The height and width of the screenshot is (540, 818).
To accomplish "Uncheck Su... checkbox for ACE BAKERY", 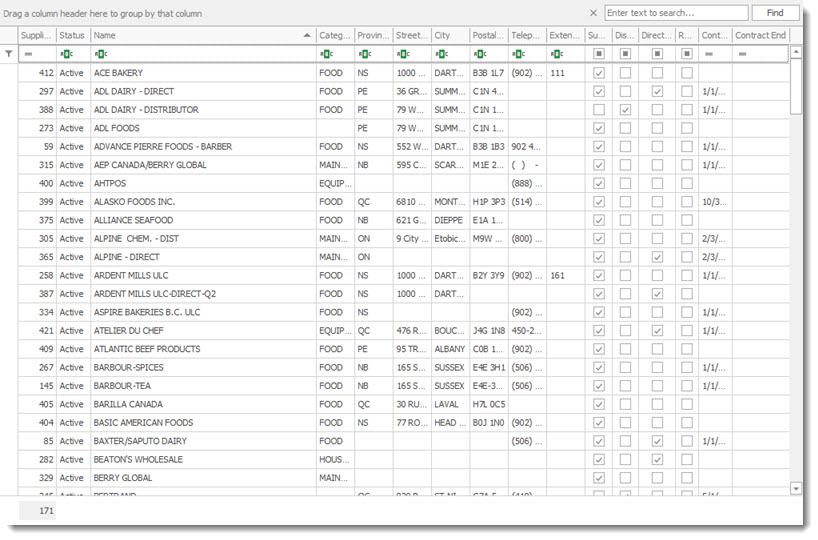I will (x=599, y=73).
